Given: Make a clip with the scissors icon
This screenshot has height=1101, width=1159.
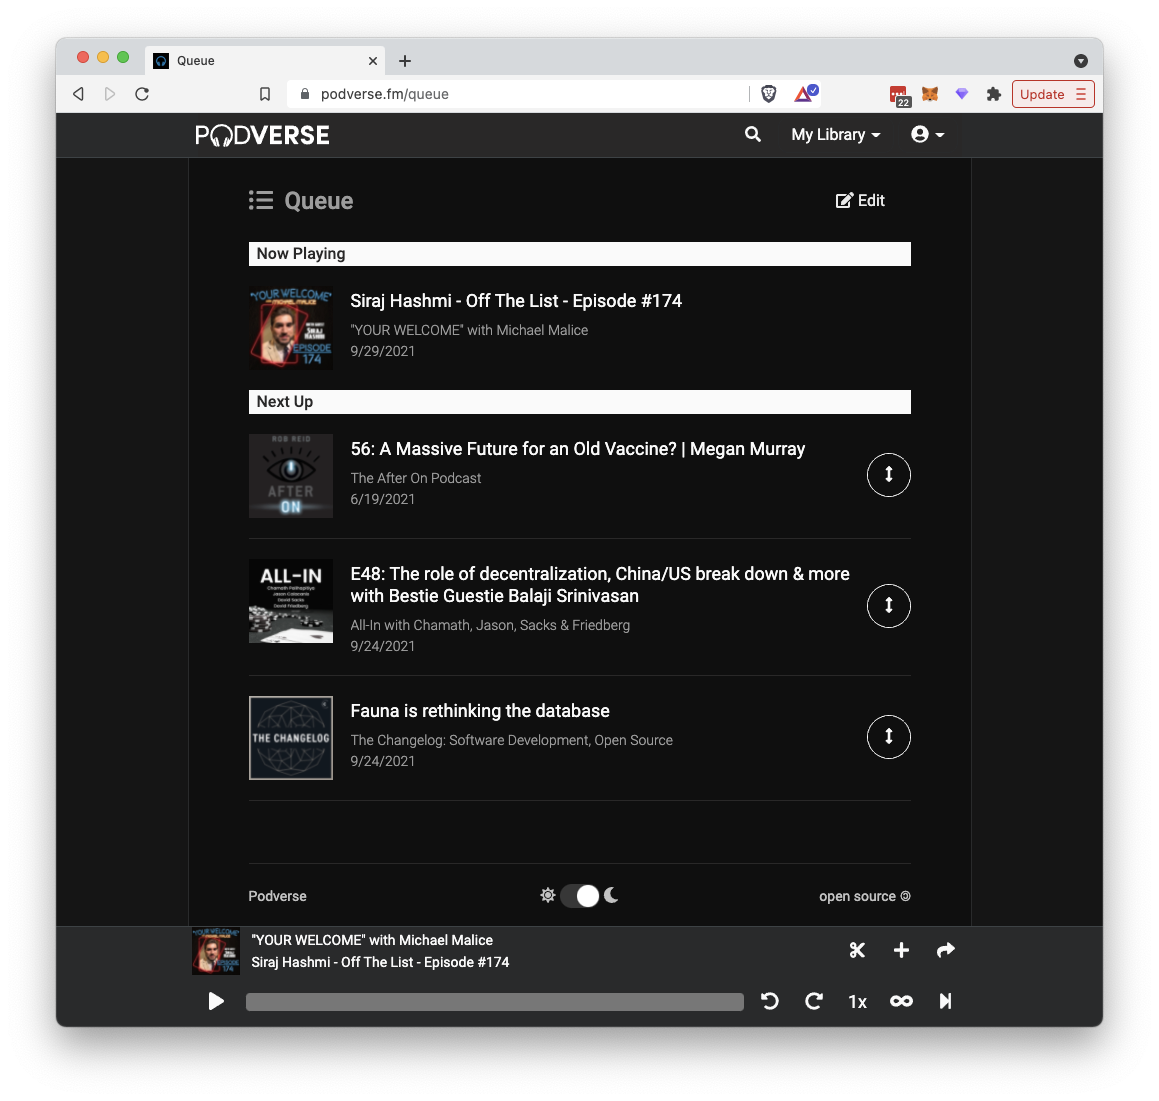Looking at the screenshot, I should pos(856,950).
